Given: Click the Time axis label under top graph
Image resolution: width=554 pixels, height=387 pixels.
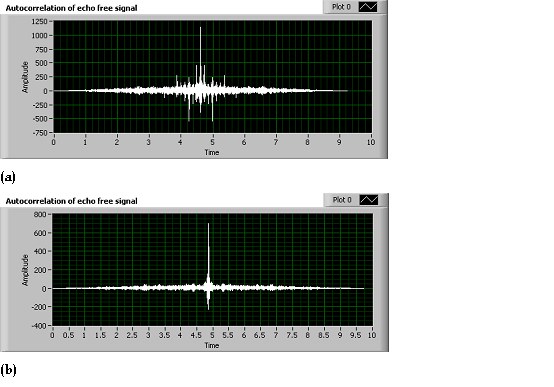Looking at the screenshot, I should [x=212, y=152].
